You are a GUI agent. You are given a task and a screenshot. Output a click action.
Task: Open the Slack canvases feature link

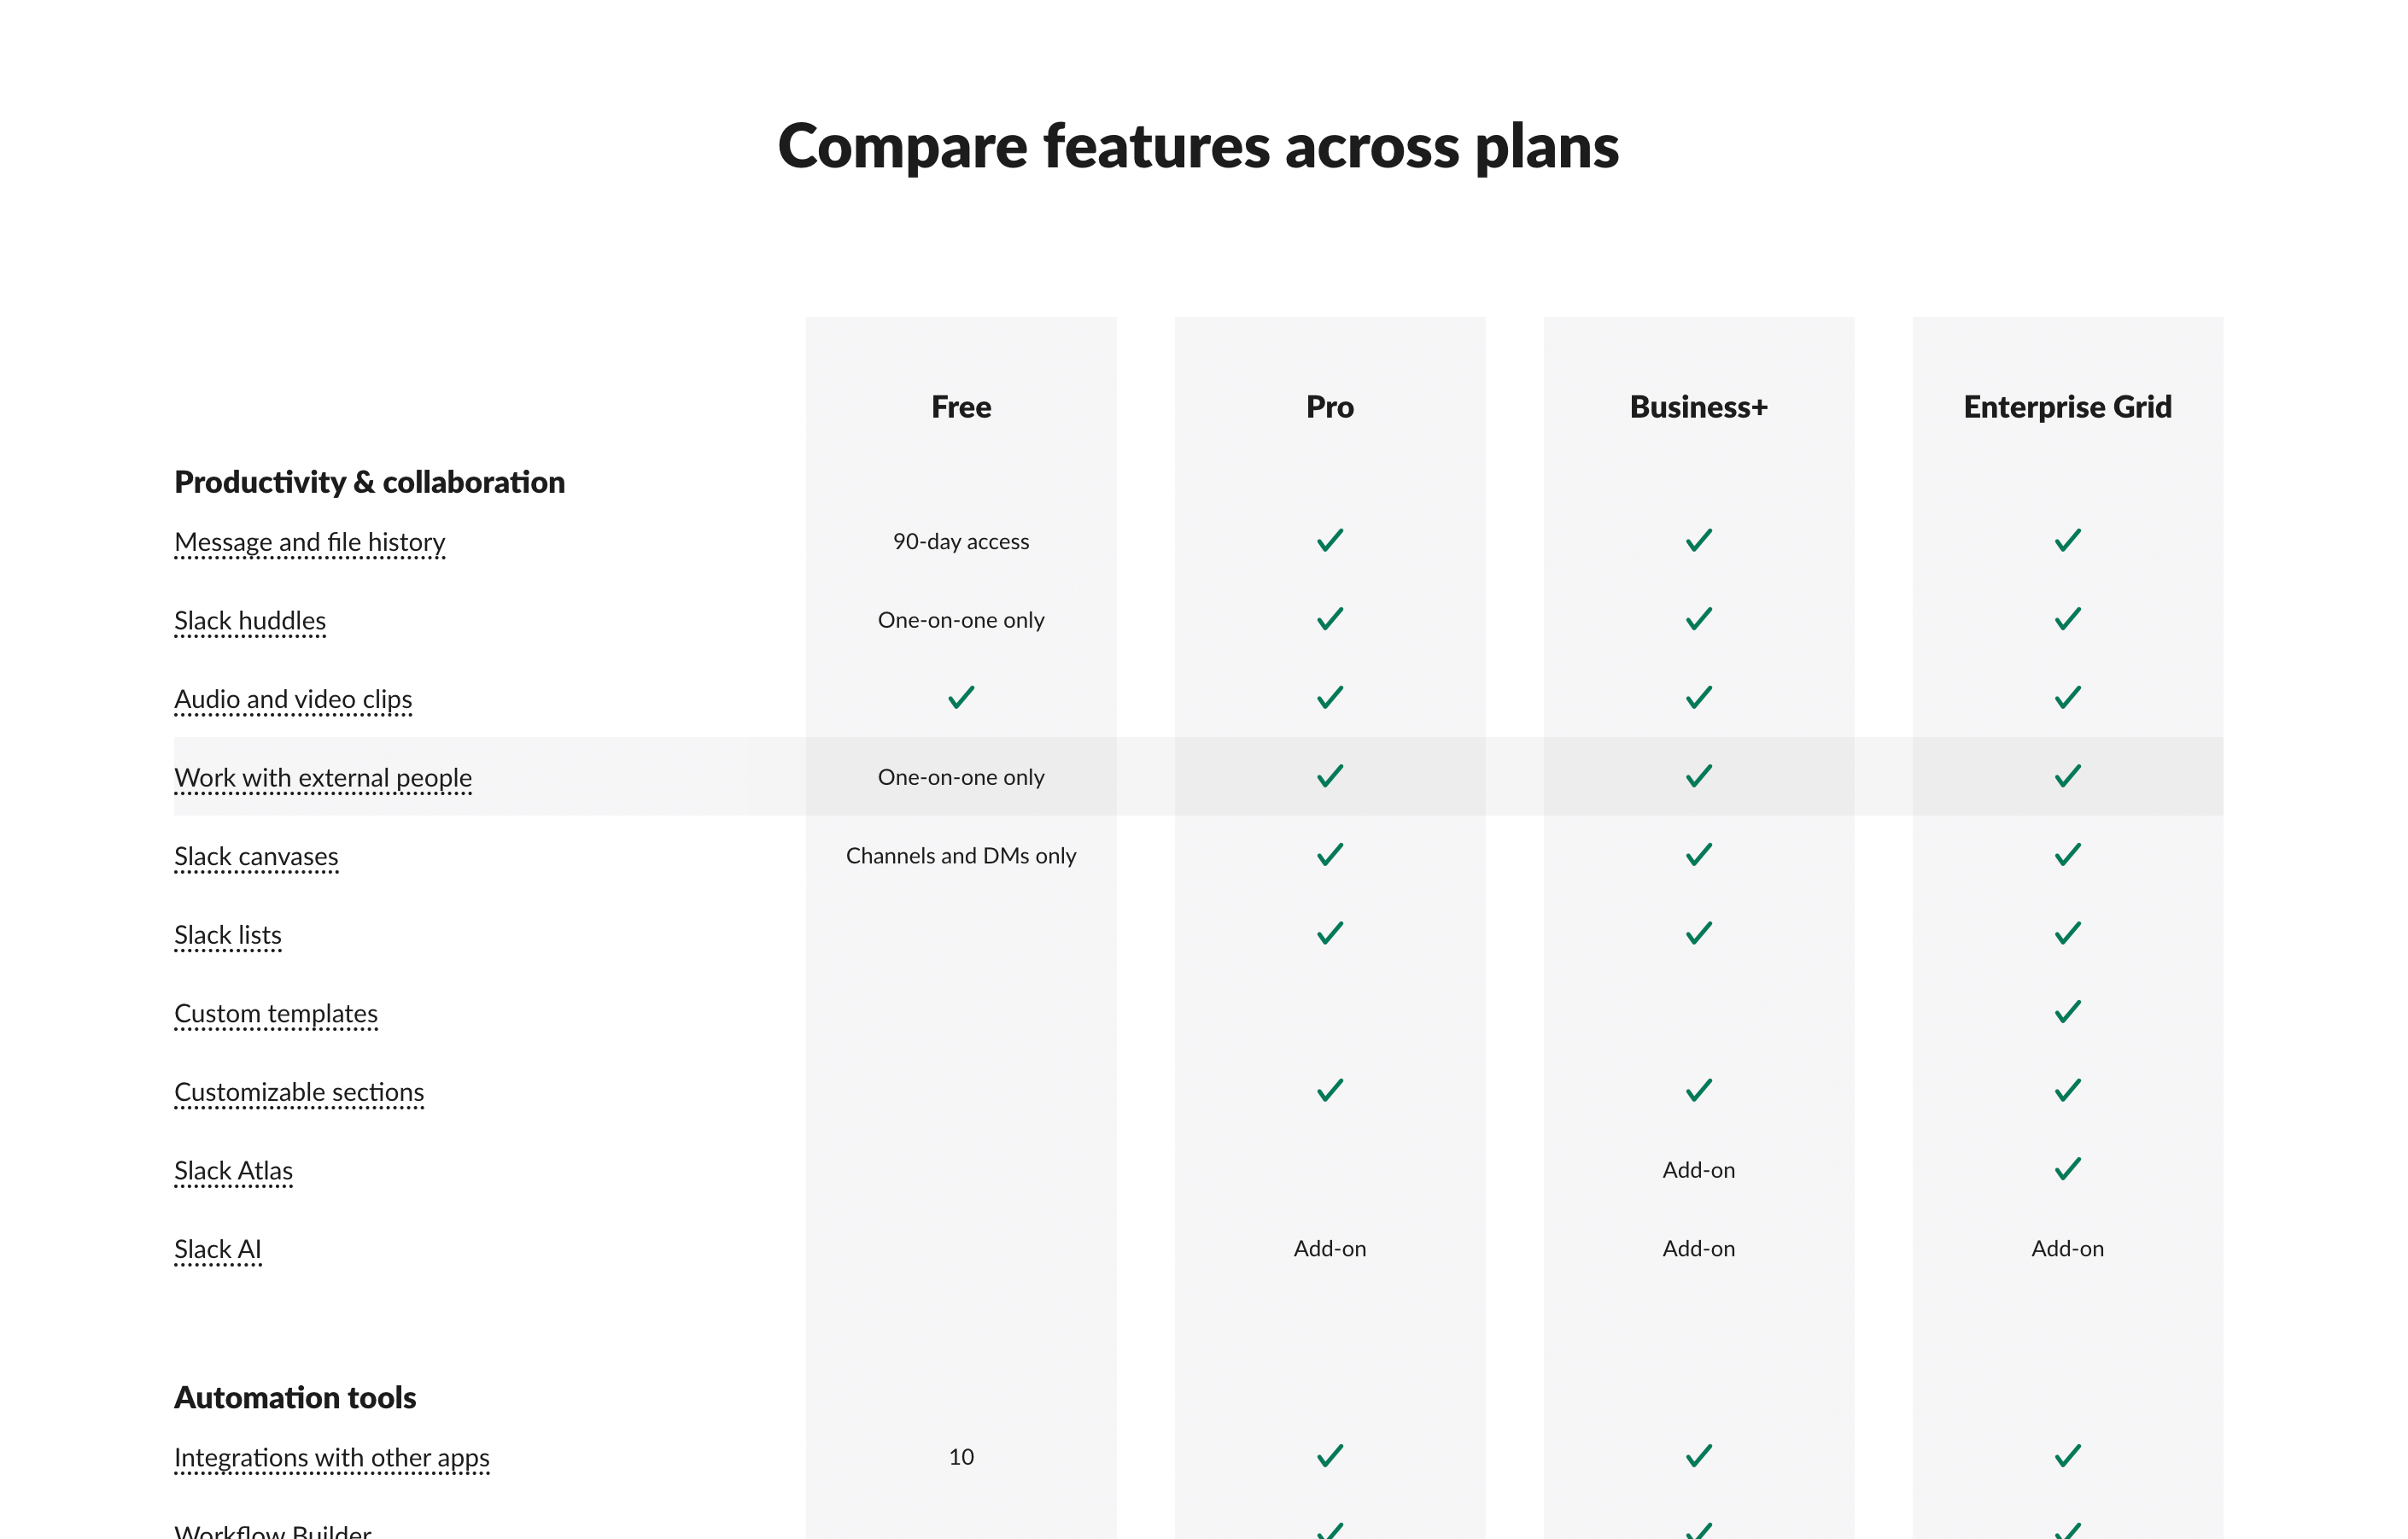coord(256,857)
